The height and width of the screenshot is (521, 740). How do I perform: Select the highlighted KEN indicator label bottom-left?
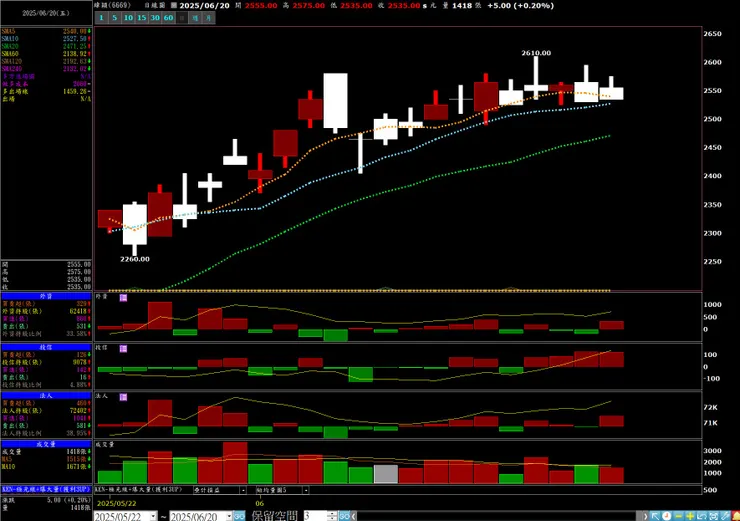(46, 489)
